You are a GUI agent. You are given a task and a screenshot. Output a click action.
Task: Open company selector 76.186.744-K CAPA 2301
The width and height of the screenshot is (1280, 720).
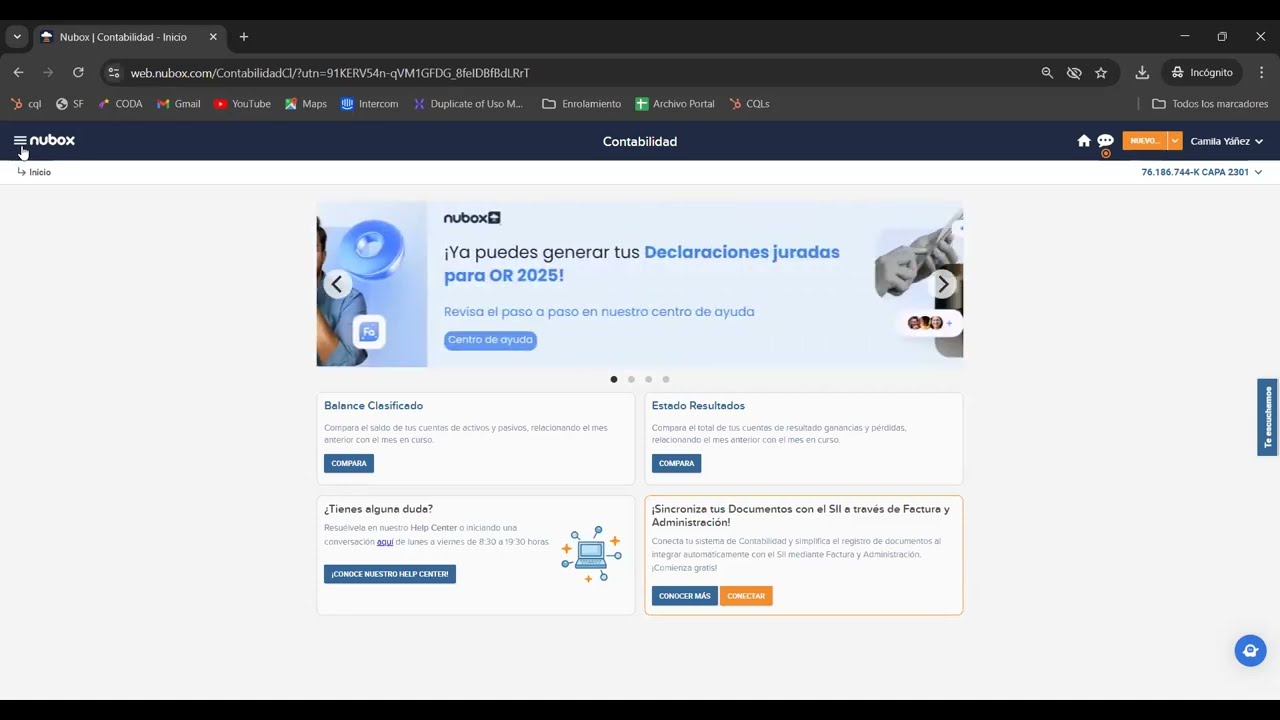(1201, 172)
